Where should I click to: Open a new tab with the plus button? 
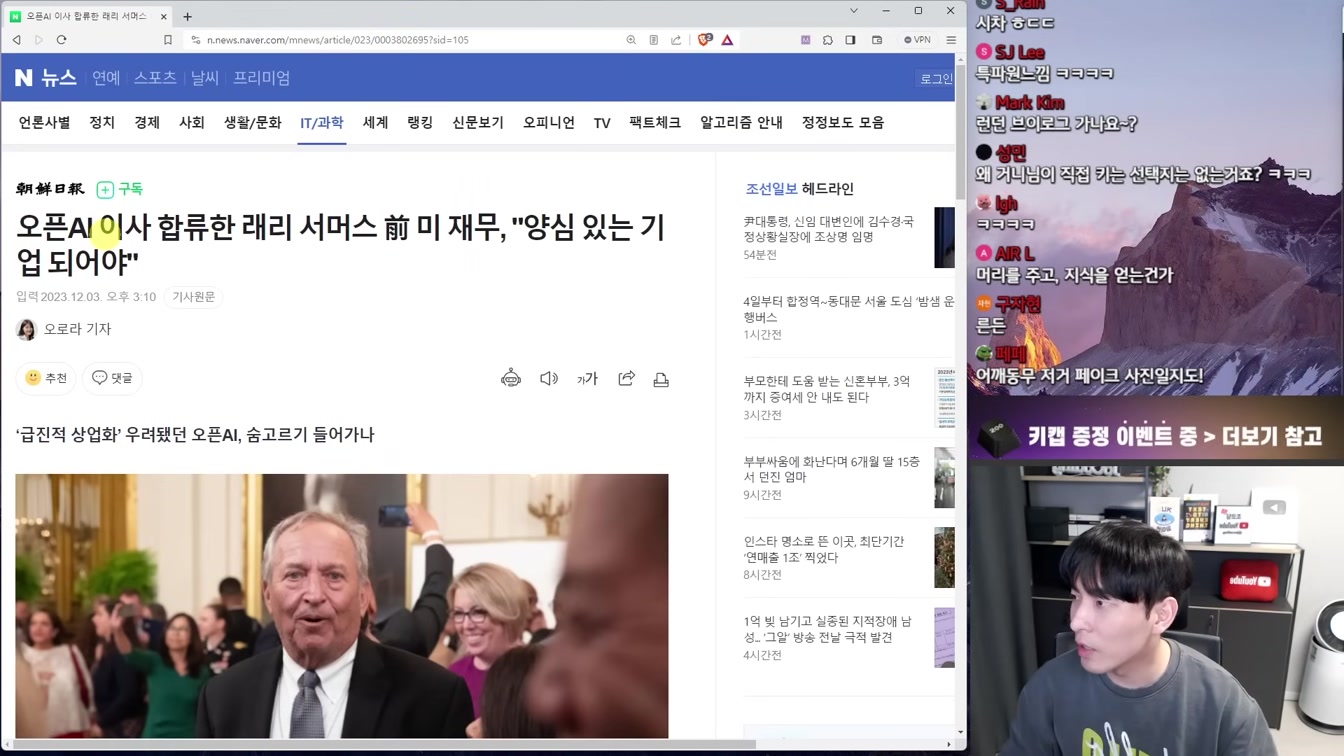[x=187, y=16]
